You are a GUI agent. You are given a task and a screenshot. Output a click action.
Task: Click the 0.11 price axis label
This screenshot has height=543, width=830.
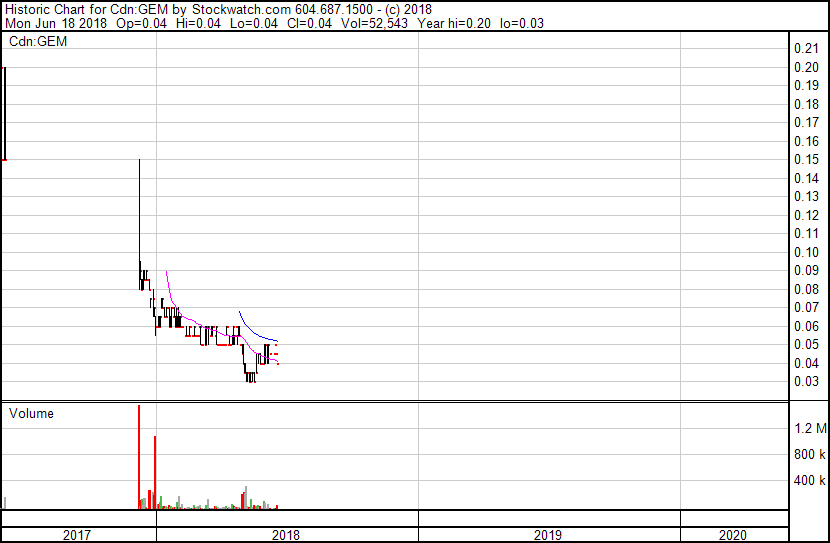click(x=806, y=233)
